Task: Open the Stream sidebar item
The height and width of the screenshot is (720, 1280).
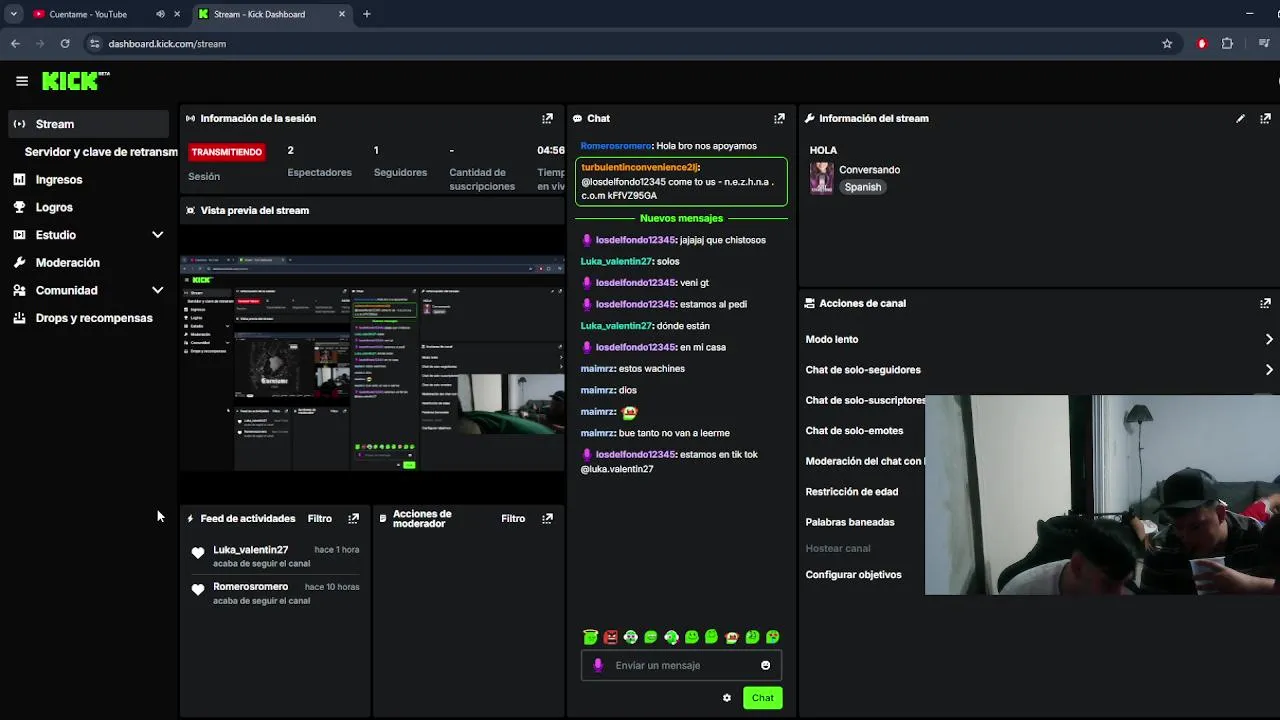Action: coord(89,124)
